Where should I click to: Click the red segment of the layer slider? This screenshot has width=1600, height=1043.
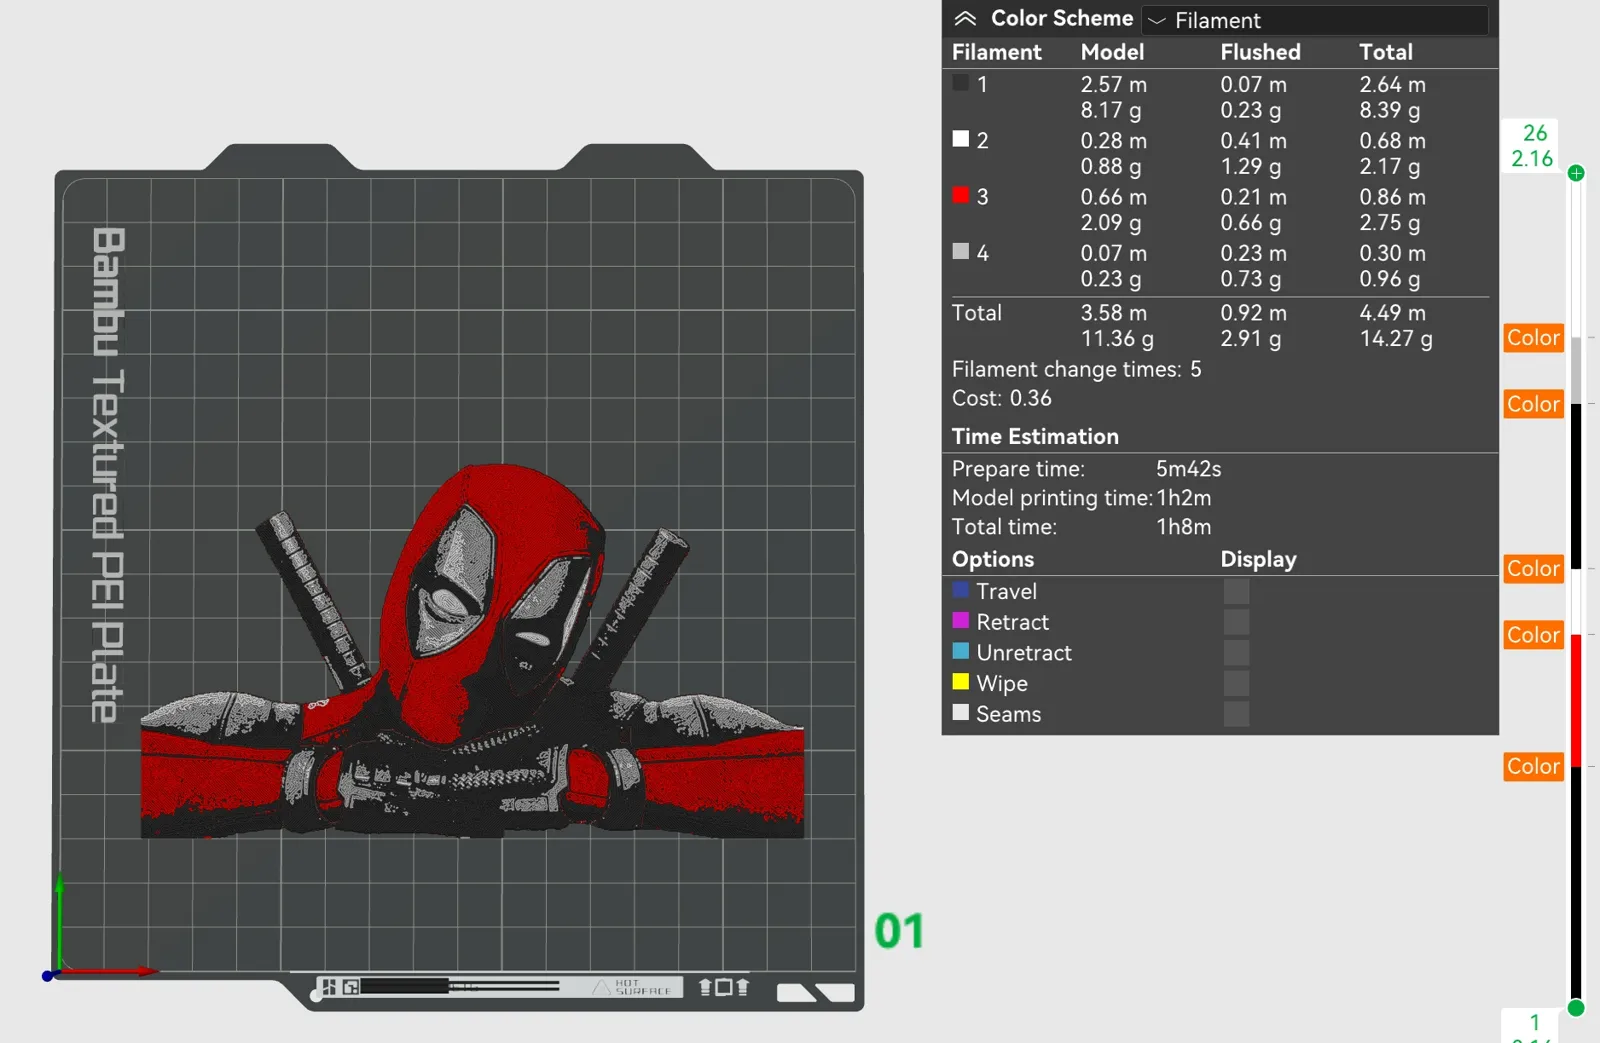click(x=1576, y=700)
